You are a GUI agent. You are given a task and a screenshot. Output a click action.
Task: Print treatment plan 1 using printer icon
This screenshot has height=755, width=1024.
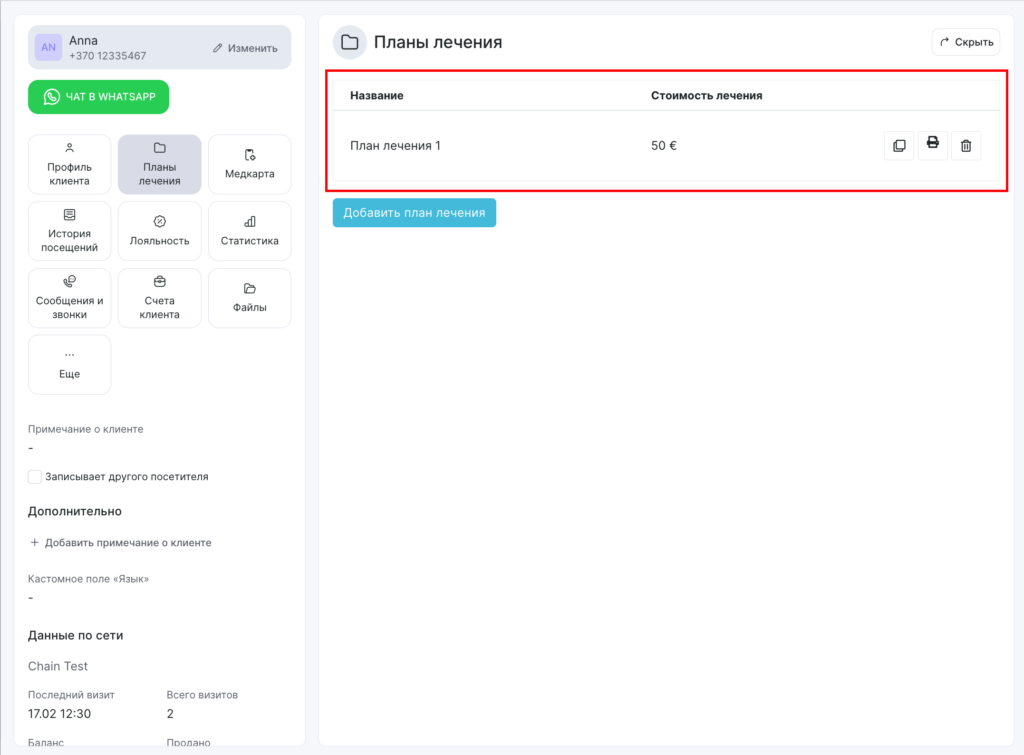(932, 145)
